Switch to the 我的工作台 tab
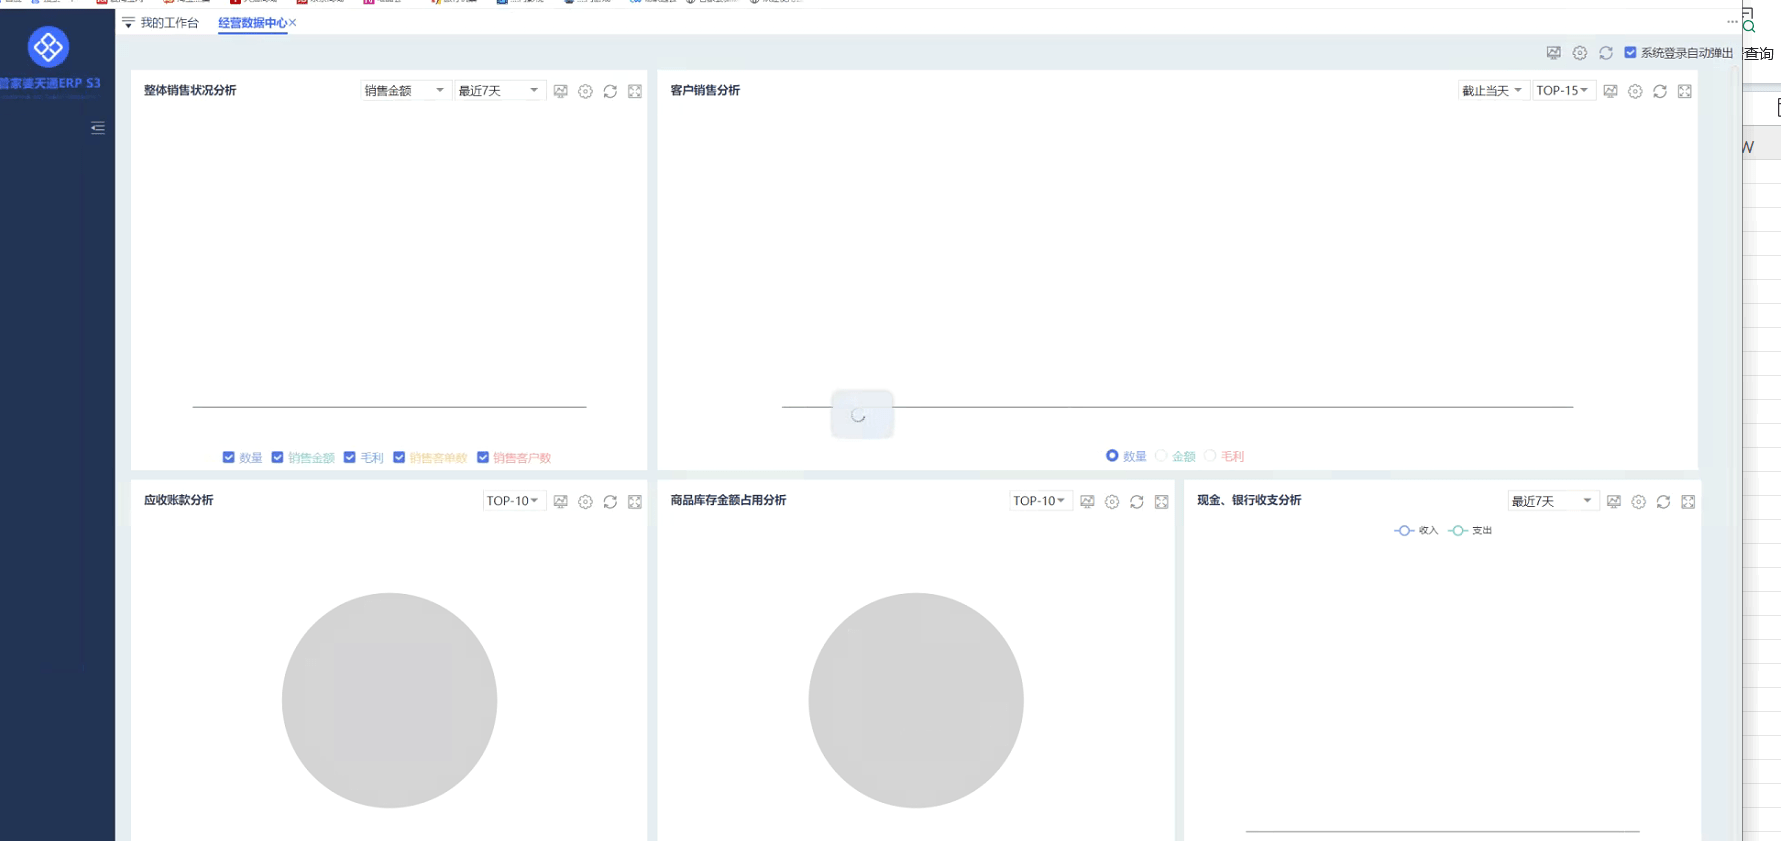 (169, 22)
